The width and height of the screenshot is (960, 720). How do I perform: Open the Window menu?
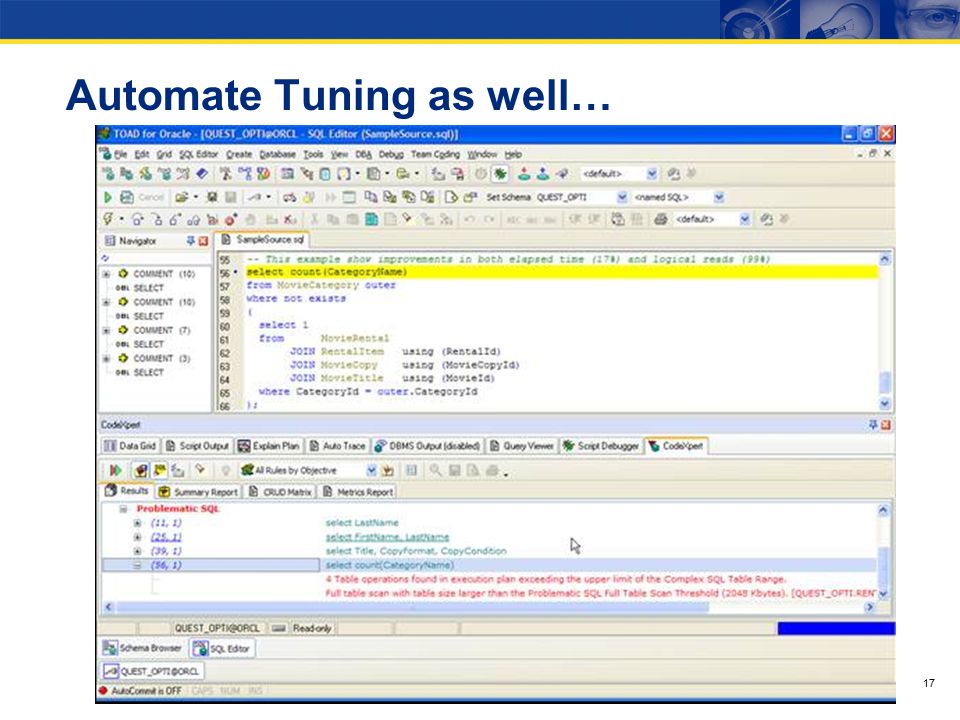482,154
